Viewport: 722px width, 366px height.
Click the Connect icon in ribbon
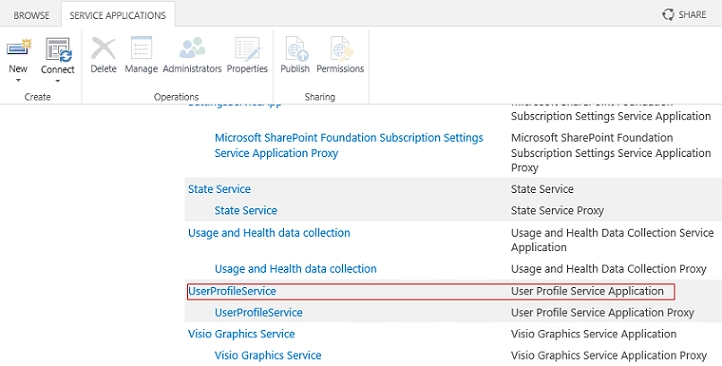[x=58, y=49]
